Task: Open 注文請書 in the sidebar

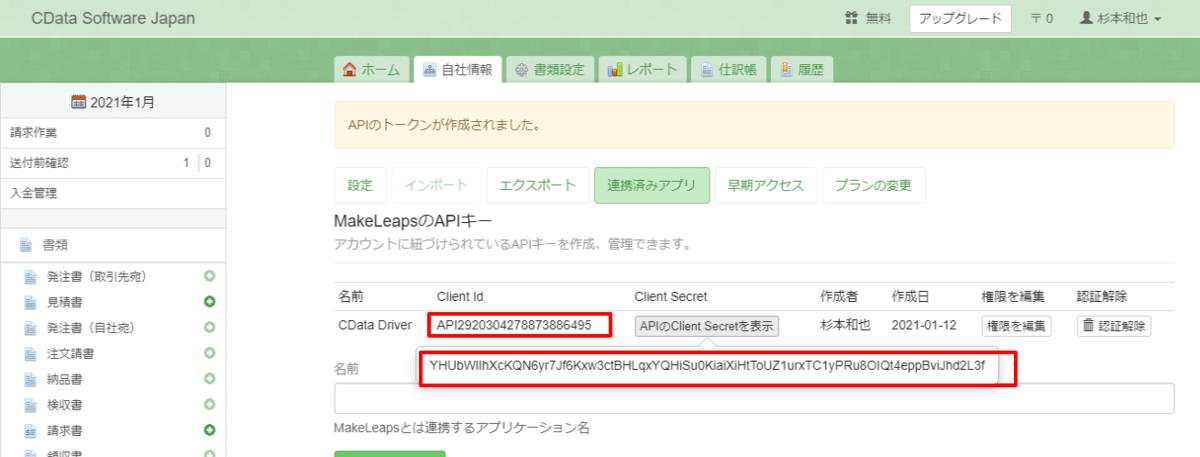Action: pos(70,353)
